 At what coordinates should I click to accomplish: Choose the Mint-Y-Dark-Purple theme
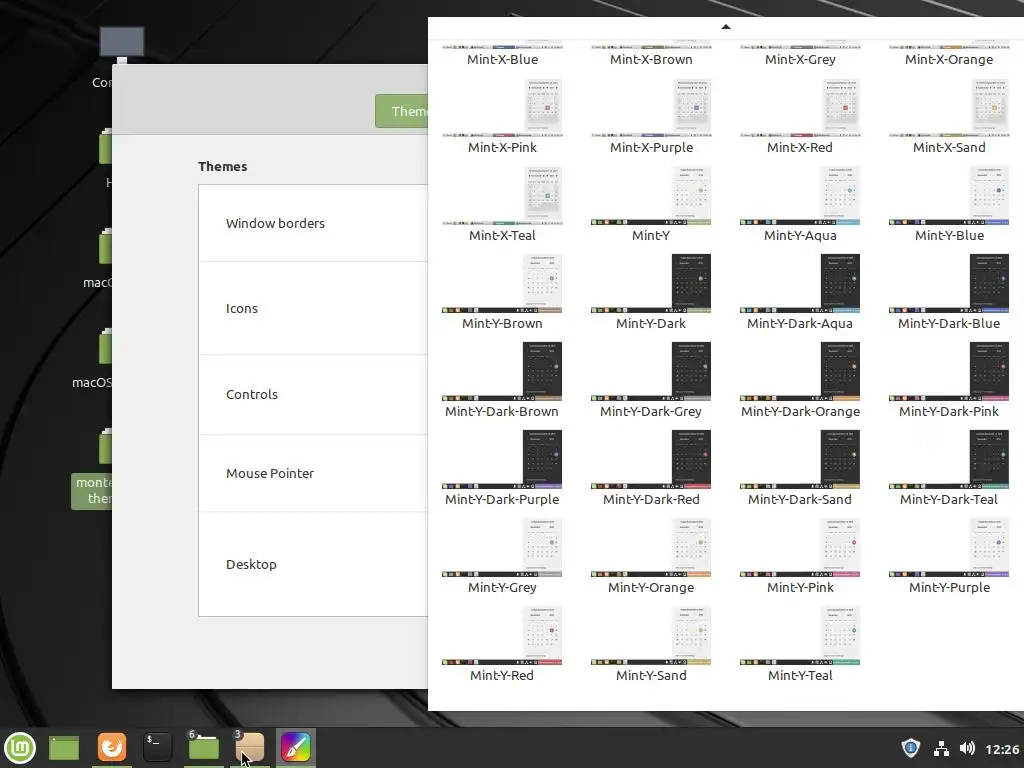pos(502,469)
